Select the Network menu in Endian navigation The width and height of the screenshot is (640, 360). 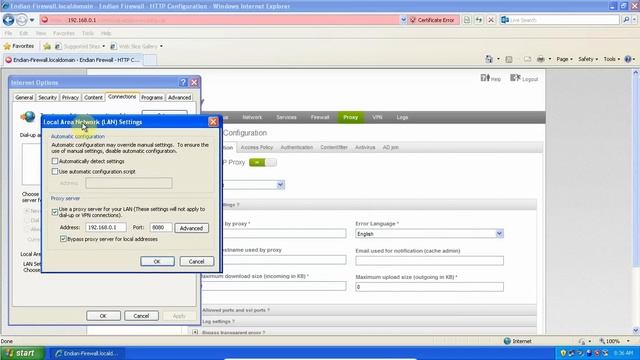pos(252,117)
